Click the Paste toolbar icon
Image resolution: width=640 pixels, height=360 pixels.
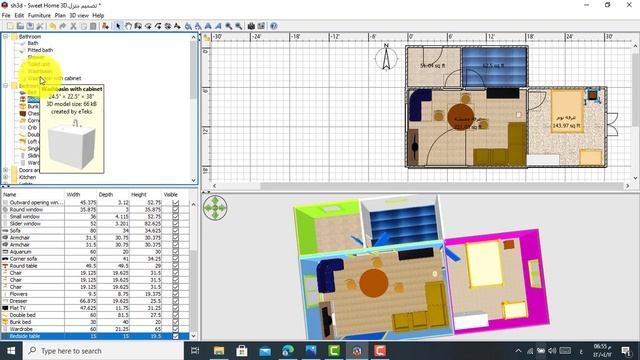tap(93, 26)
